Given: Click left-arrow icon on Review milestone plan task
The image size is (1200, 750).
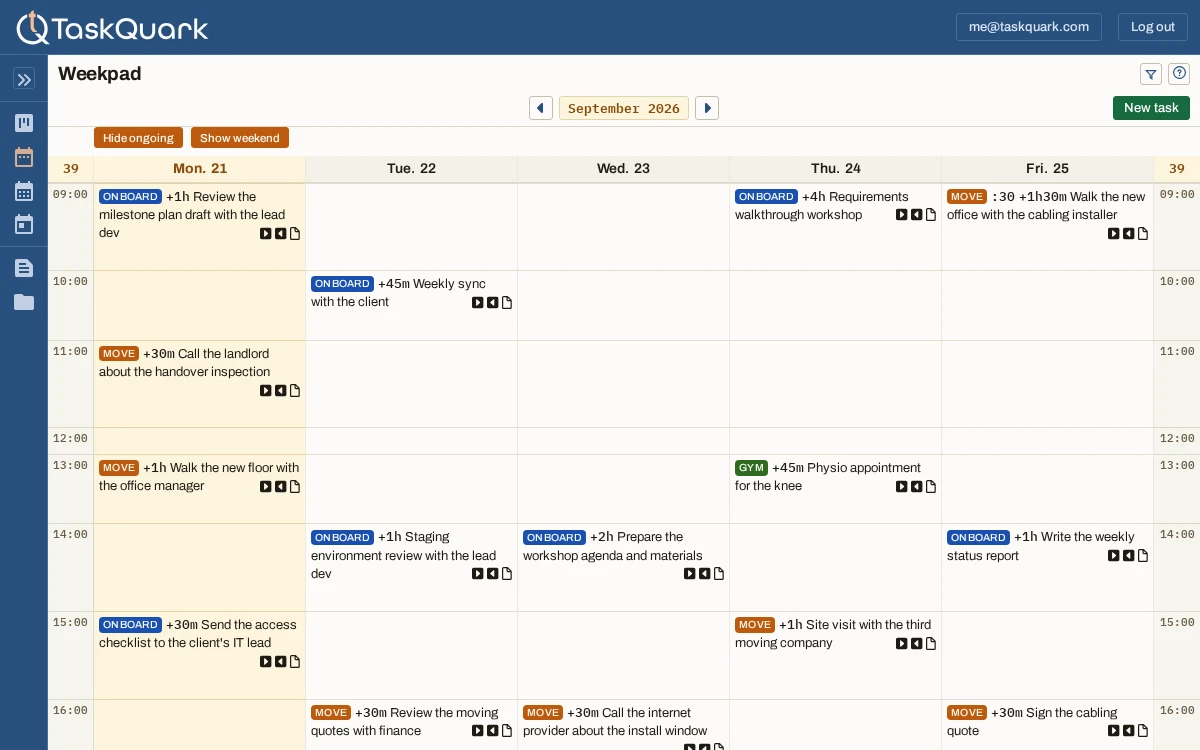Looking at the screenshot, I should pyautogui.click(x=280, y=234).
